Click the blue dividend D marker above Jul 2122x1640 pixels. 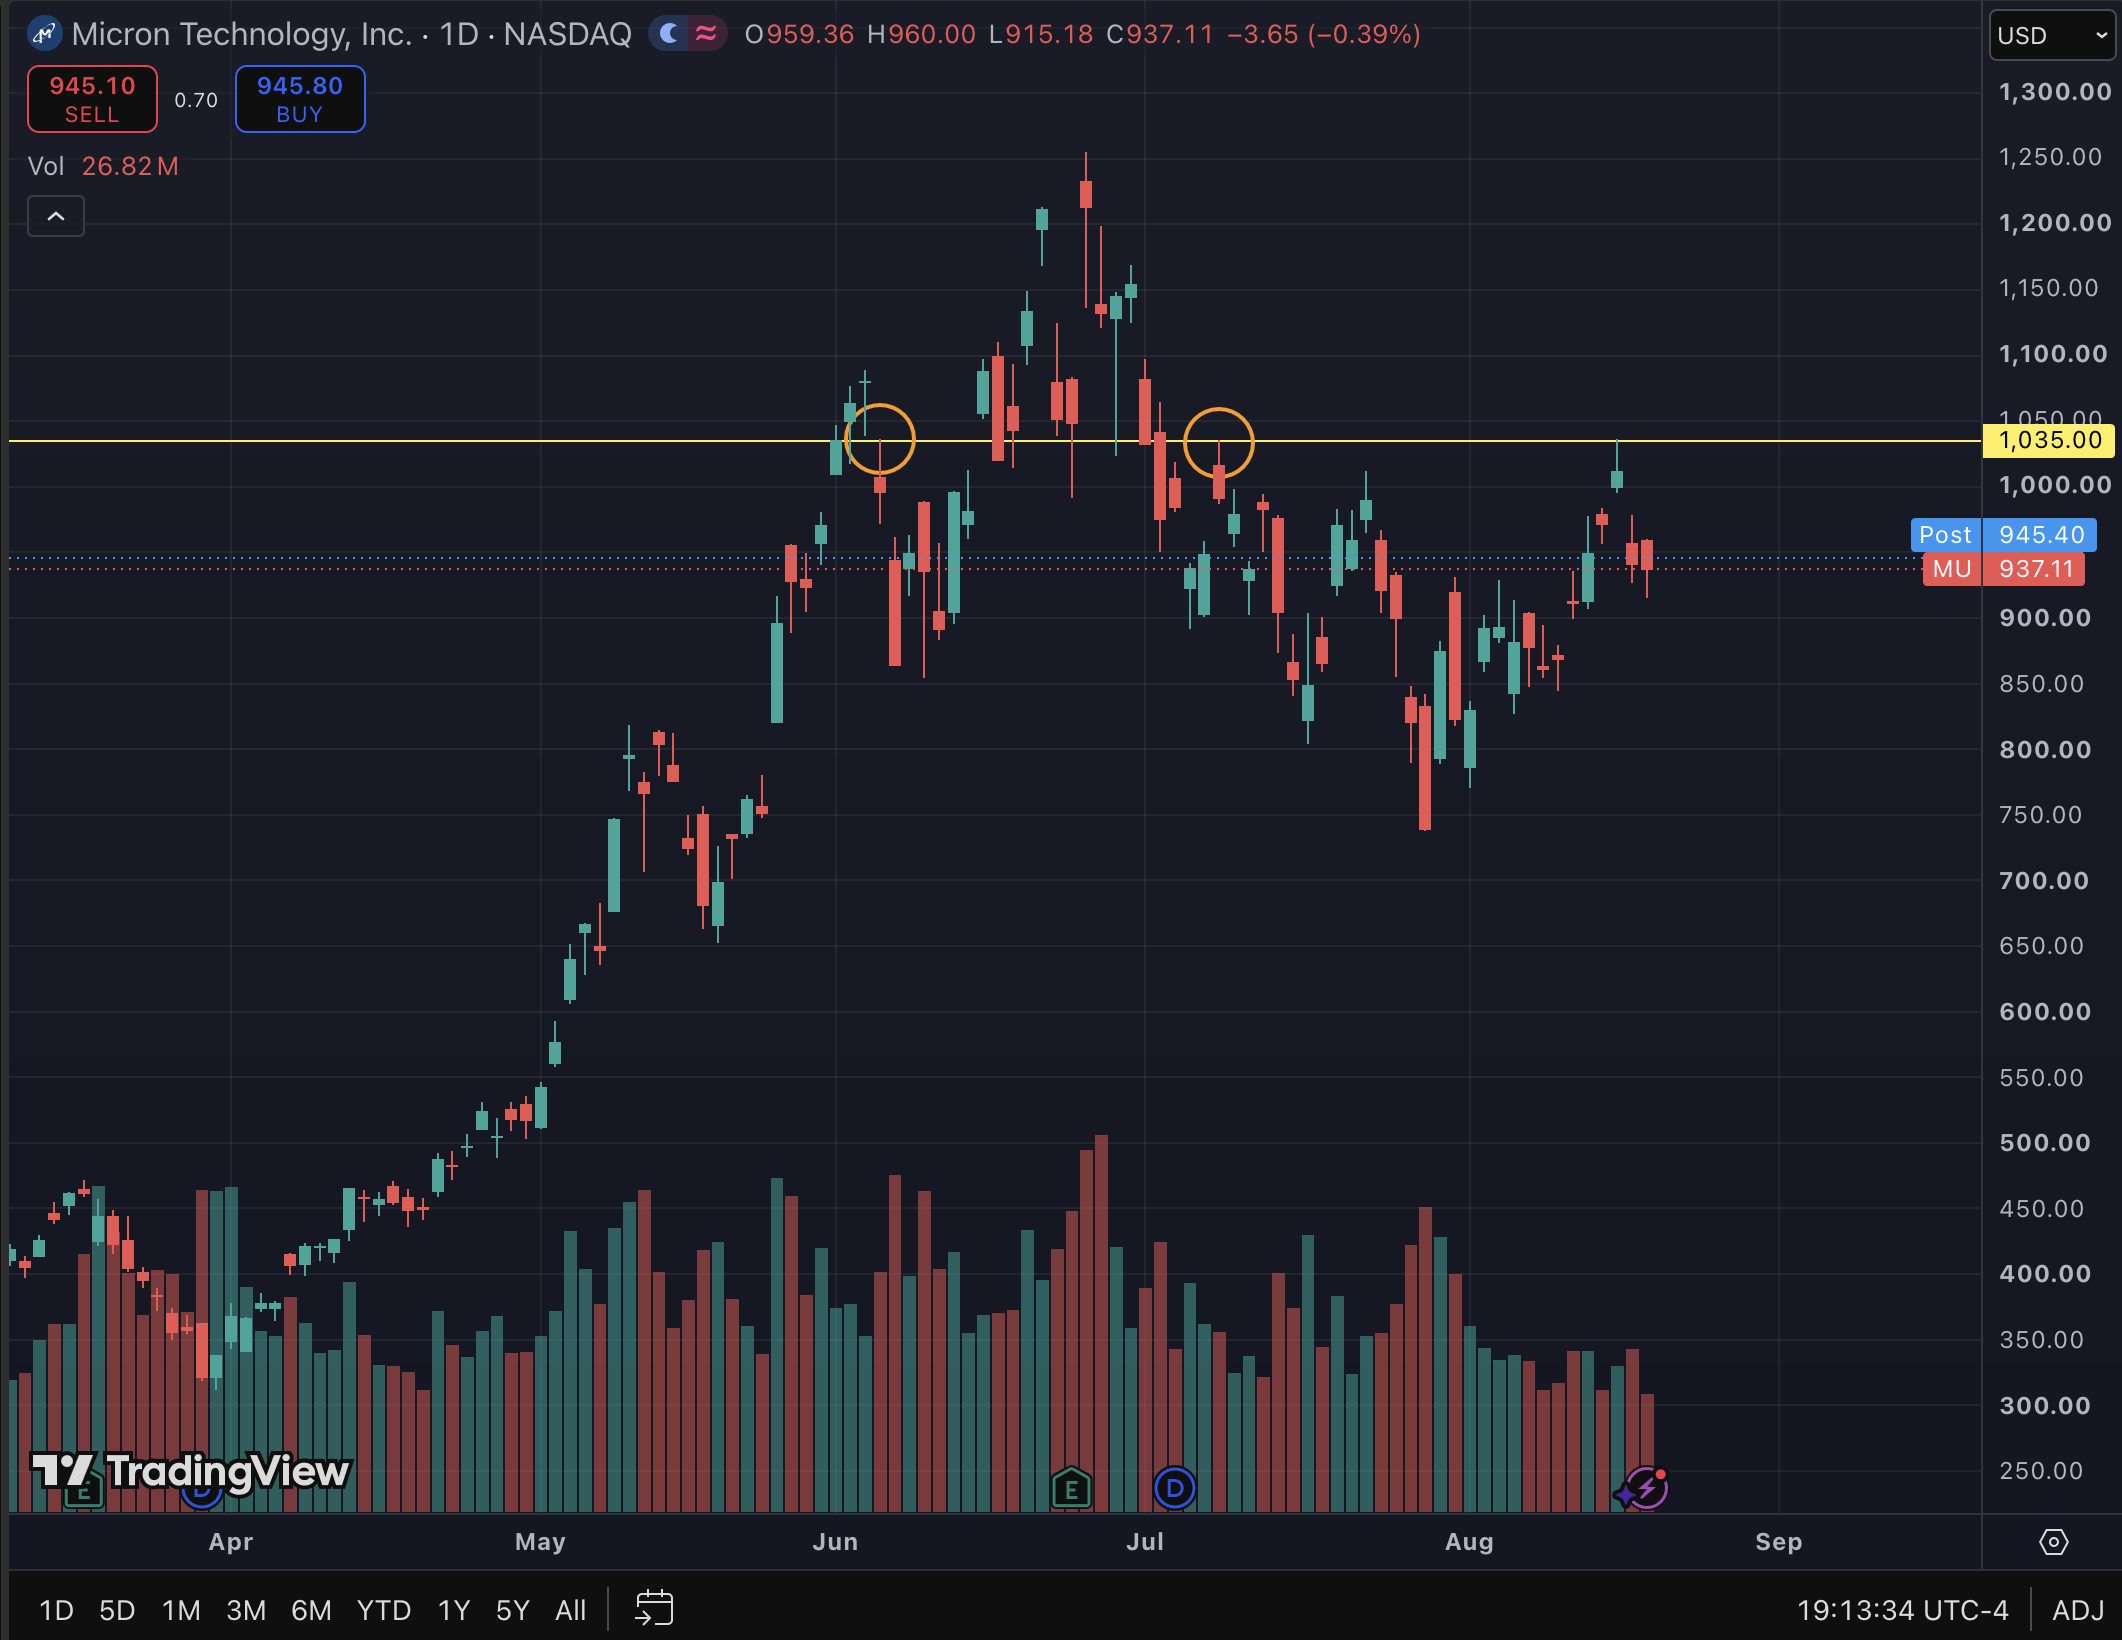click(1175, 1488)
